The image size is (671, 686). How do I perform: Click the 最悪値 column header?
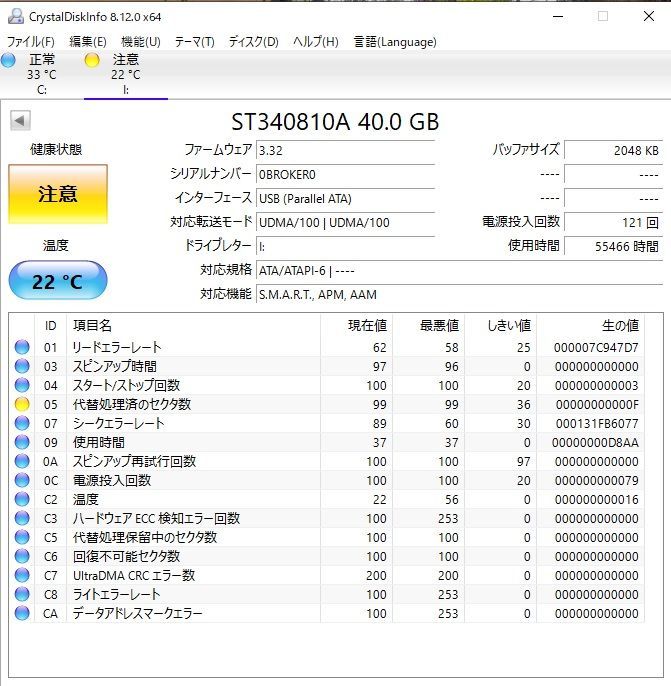tap(429, 326)
